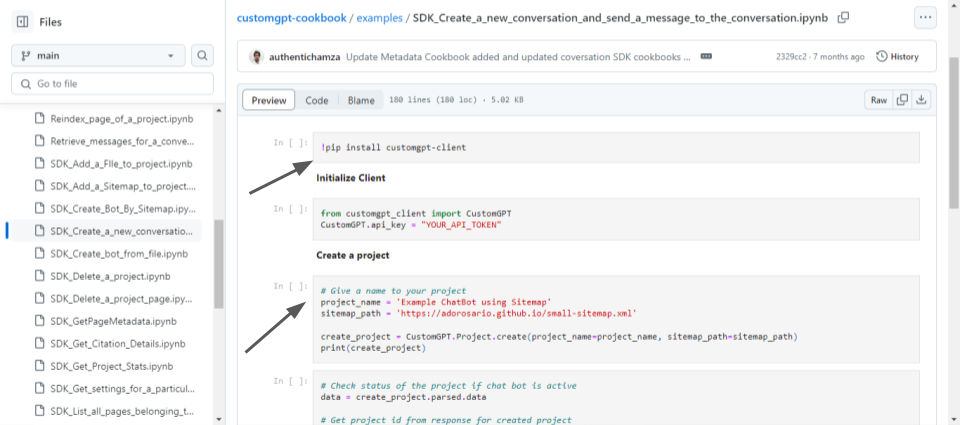Click authentichamza avatar image
The width and height of the screenshot is (960, 425).
[257, 56]
